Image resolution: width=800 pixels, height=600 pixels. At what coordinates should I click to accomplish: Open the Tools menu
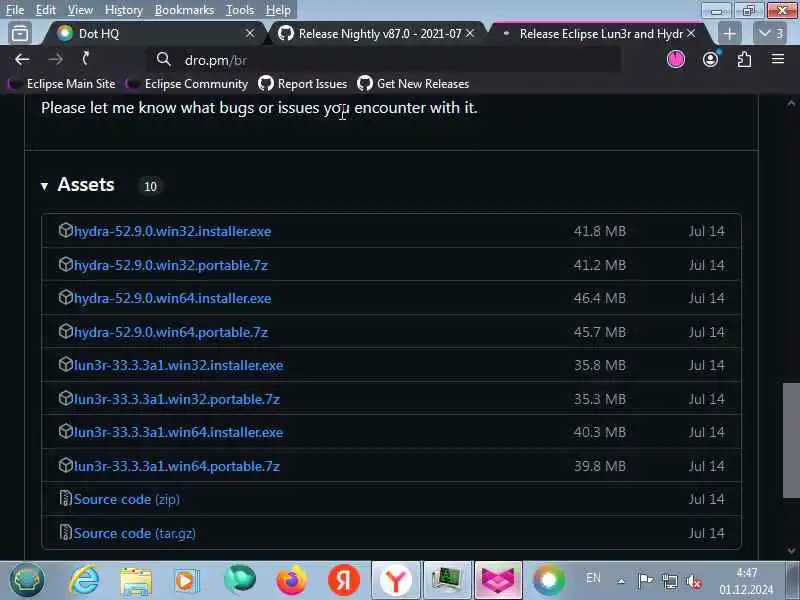pyautogui.click(x=240, y=10)
